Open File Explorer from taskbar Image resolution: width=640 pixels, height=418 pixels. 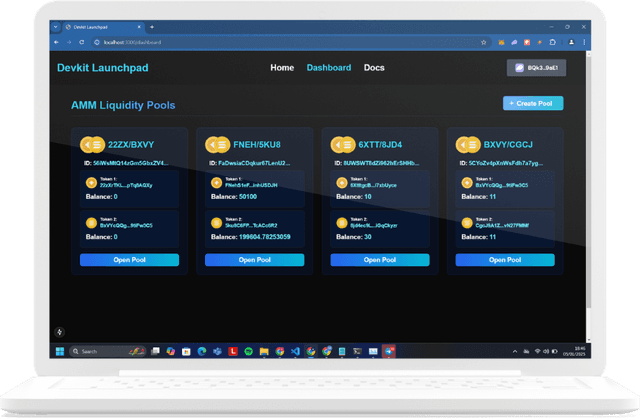point(264,351)
